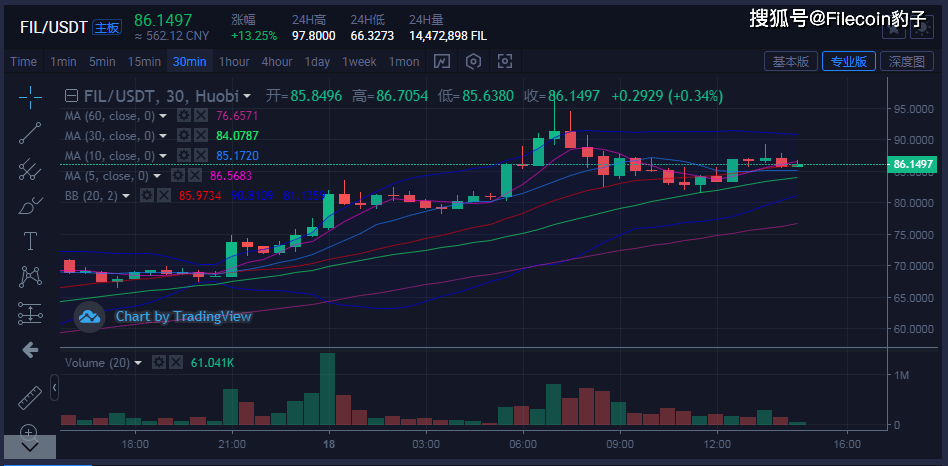
Task: Click the back arrow in the left toolbar
Action: tap(30, 350)
